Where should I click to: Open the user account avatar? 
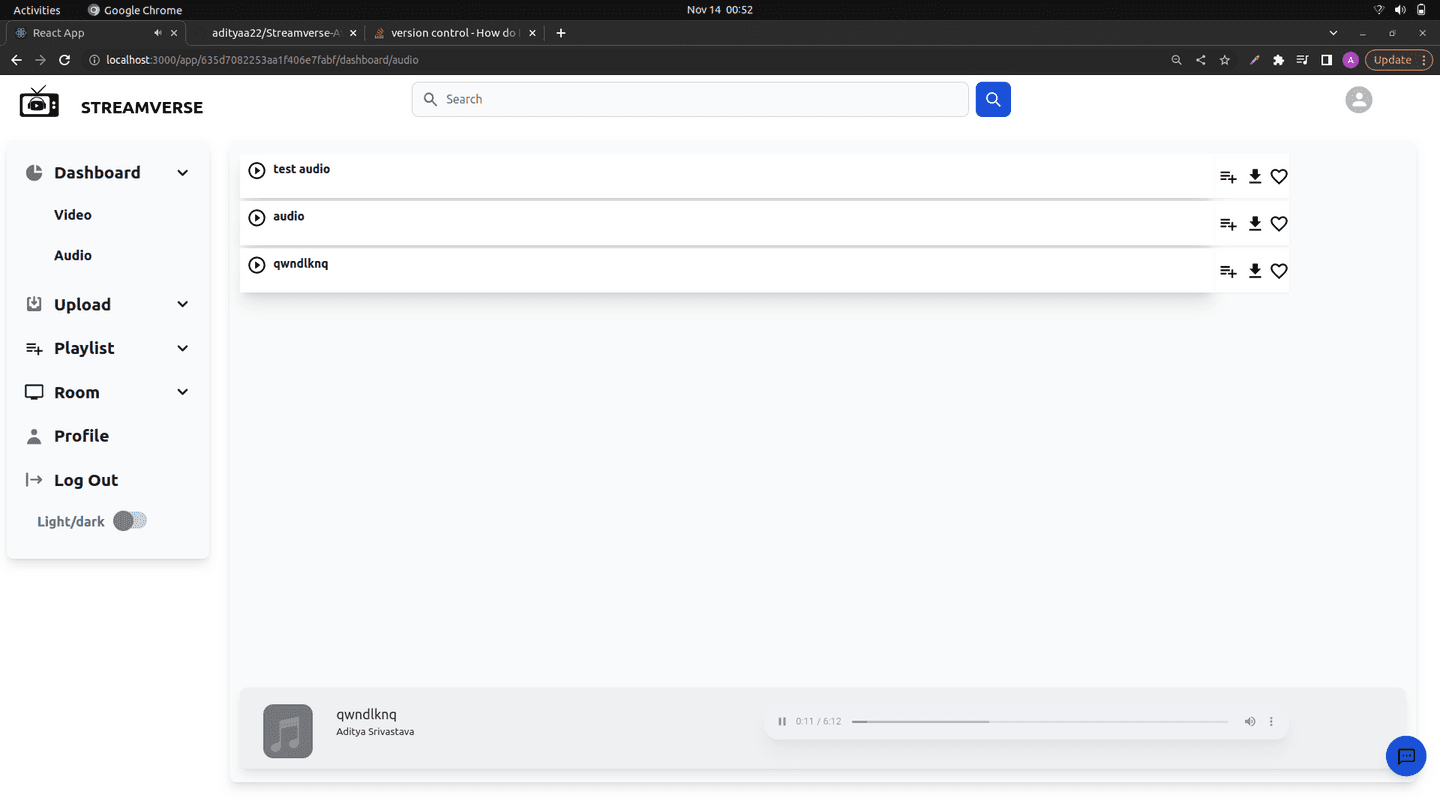tap(1358, 99)
